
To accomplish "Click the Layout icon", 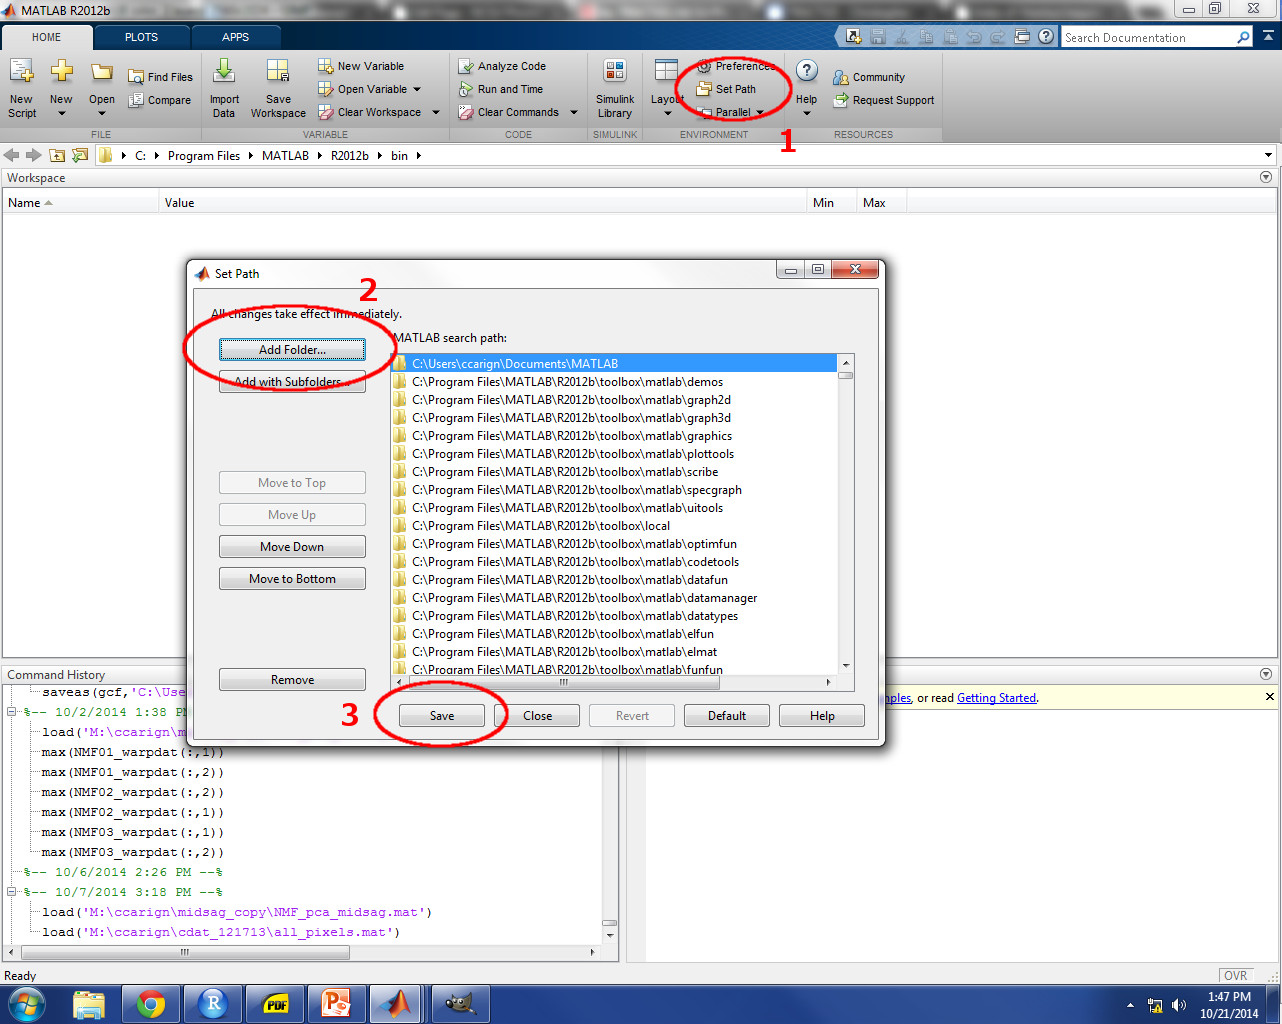I will coord(666,70).
